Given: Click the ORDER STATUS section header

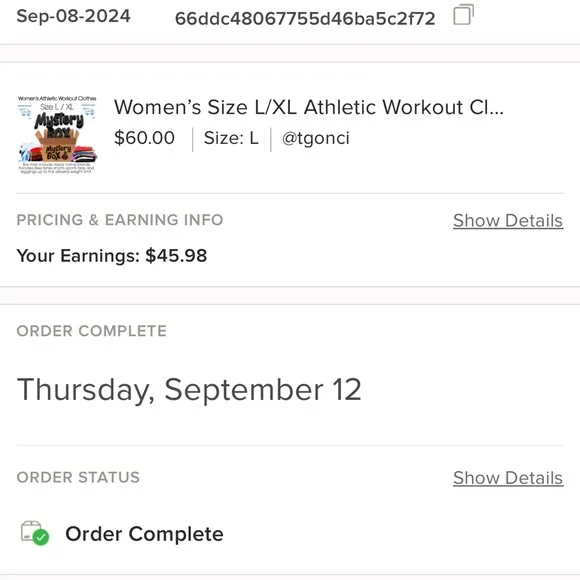Looking at the screenshot, I should 78,477.
